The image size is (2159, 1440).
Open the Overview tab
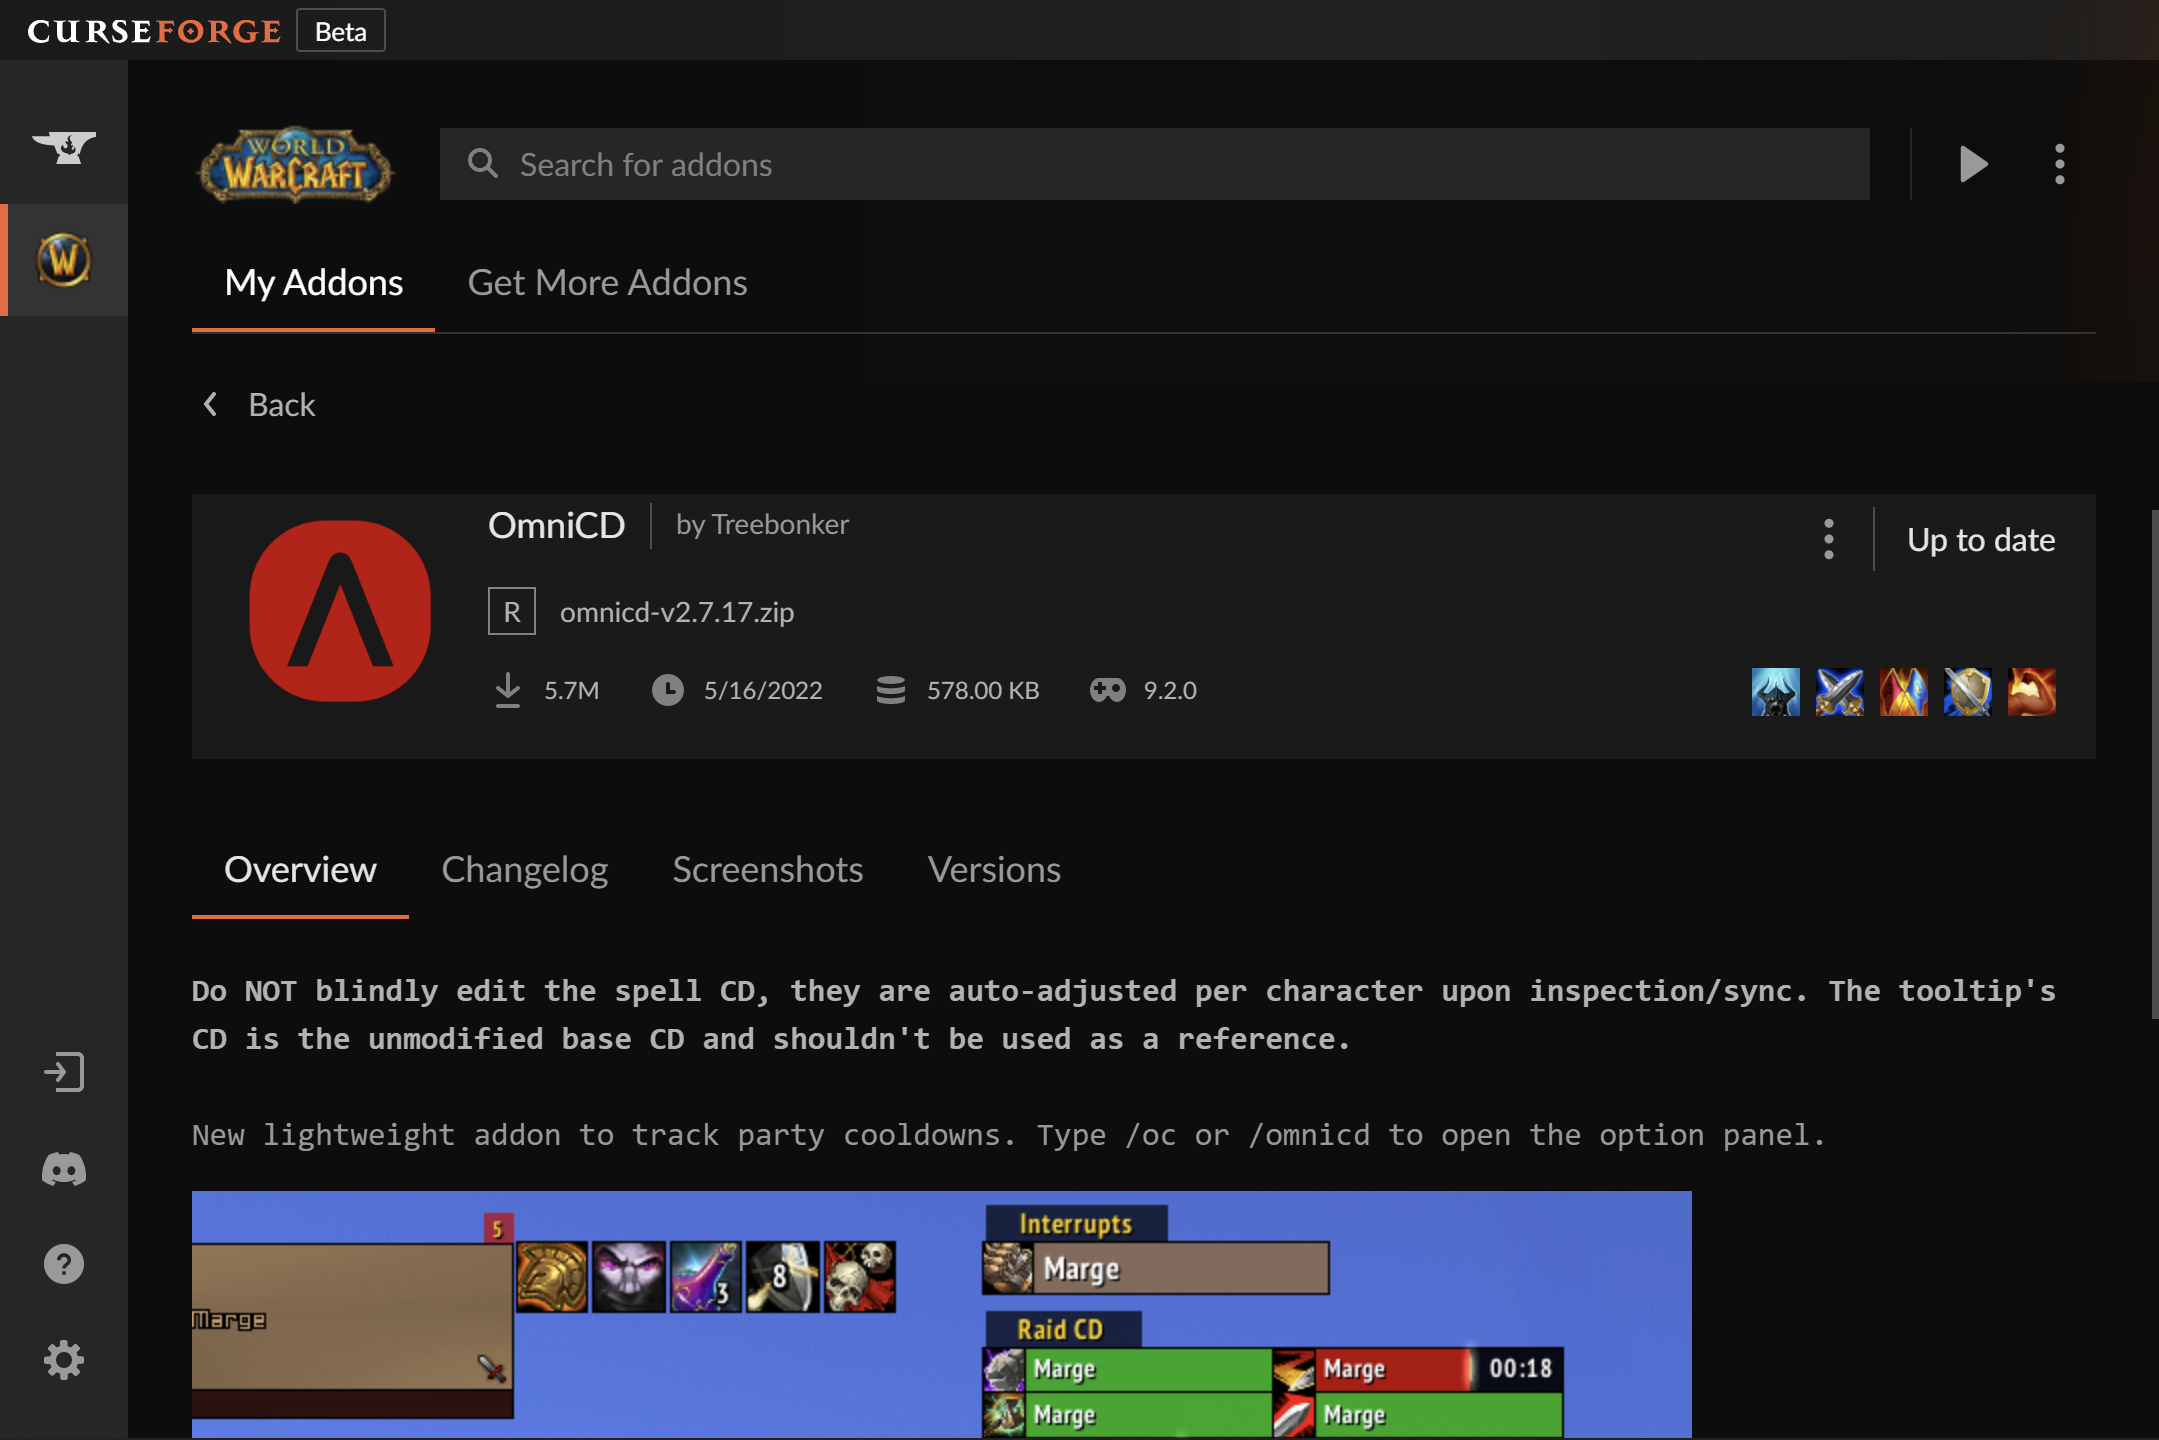click(x=300, y=870)
